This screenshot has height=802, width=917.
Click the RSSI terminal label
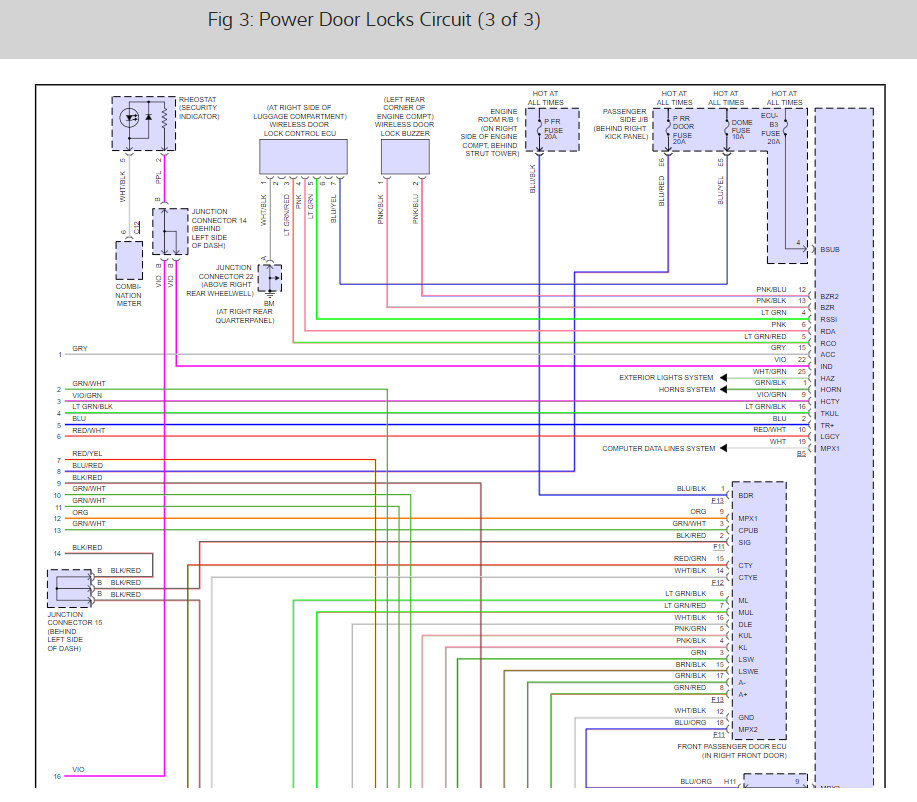point(829,320)
